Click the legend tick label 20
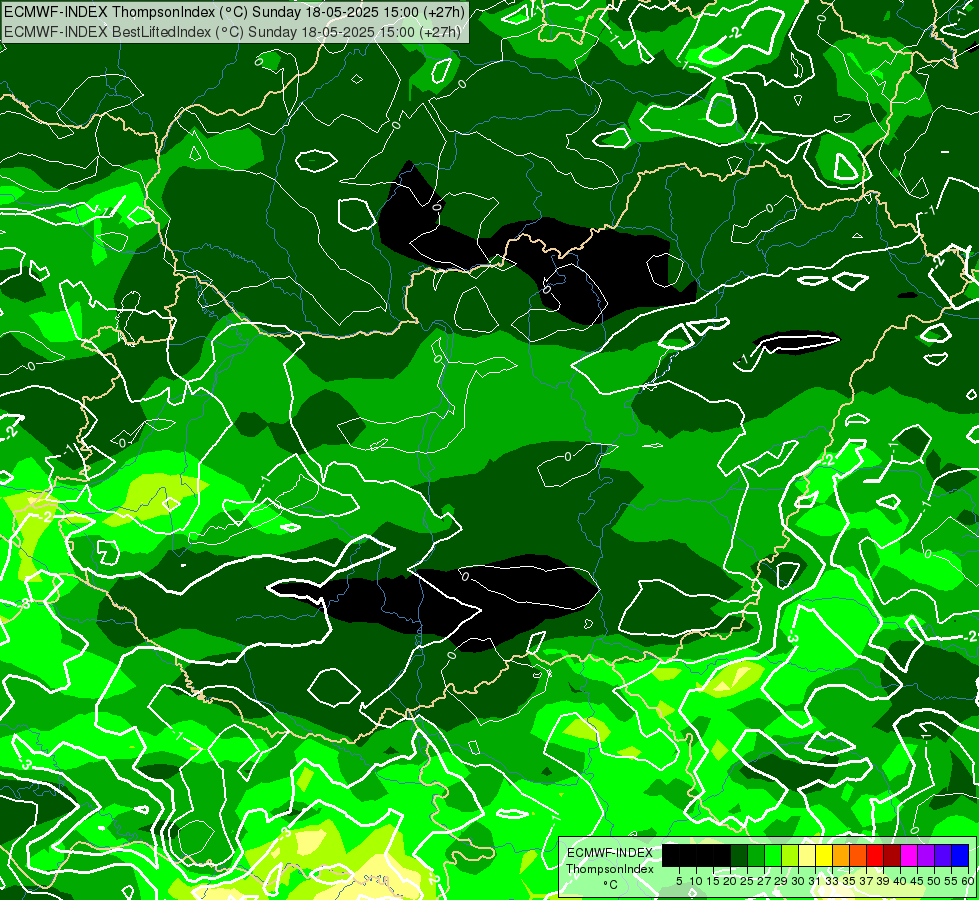979x900 pixels. tap(730, 881)
